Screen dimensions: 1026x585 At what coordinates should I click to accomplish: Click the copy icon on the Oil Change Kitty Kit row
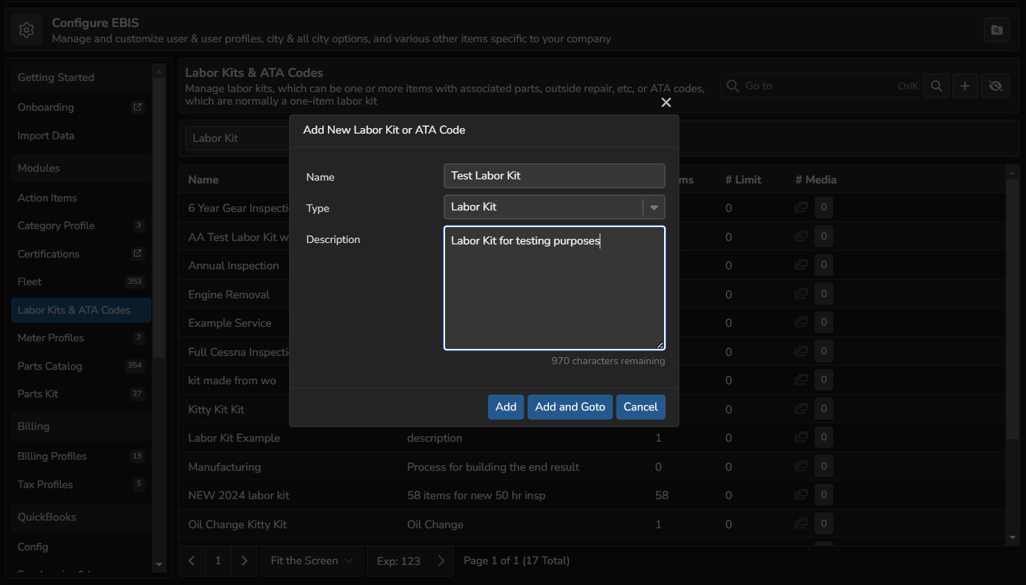point(800,523)
